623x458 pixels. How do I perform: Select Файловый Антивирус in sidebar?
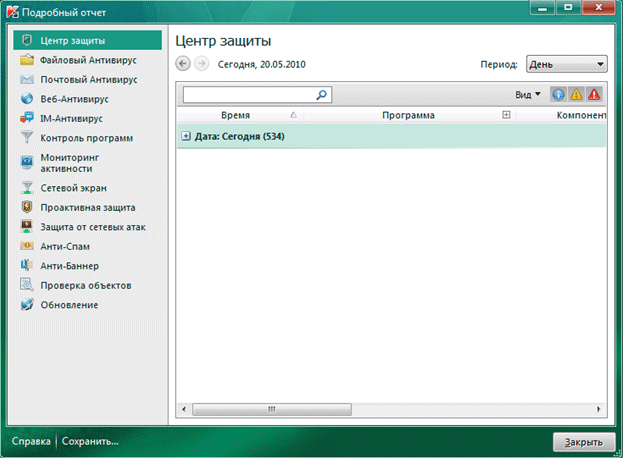tap(88, 60)
